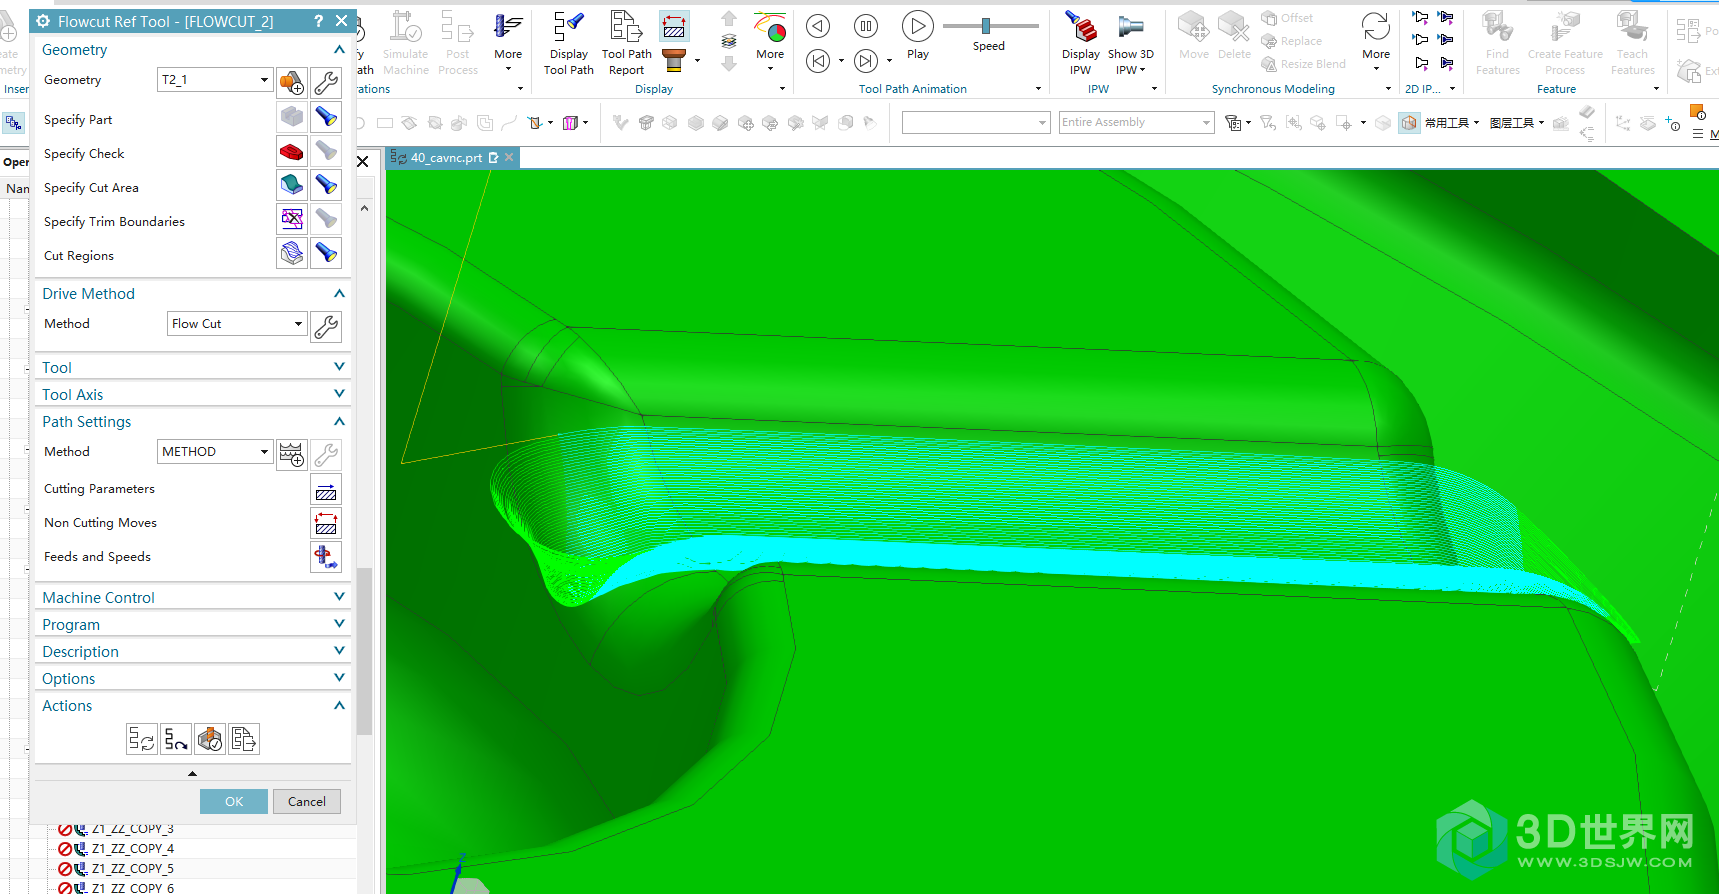The width and height of the screenshot is (1719, 894).
Task: Open the 图层工具 menu
Action: pos(1517,123)
